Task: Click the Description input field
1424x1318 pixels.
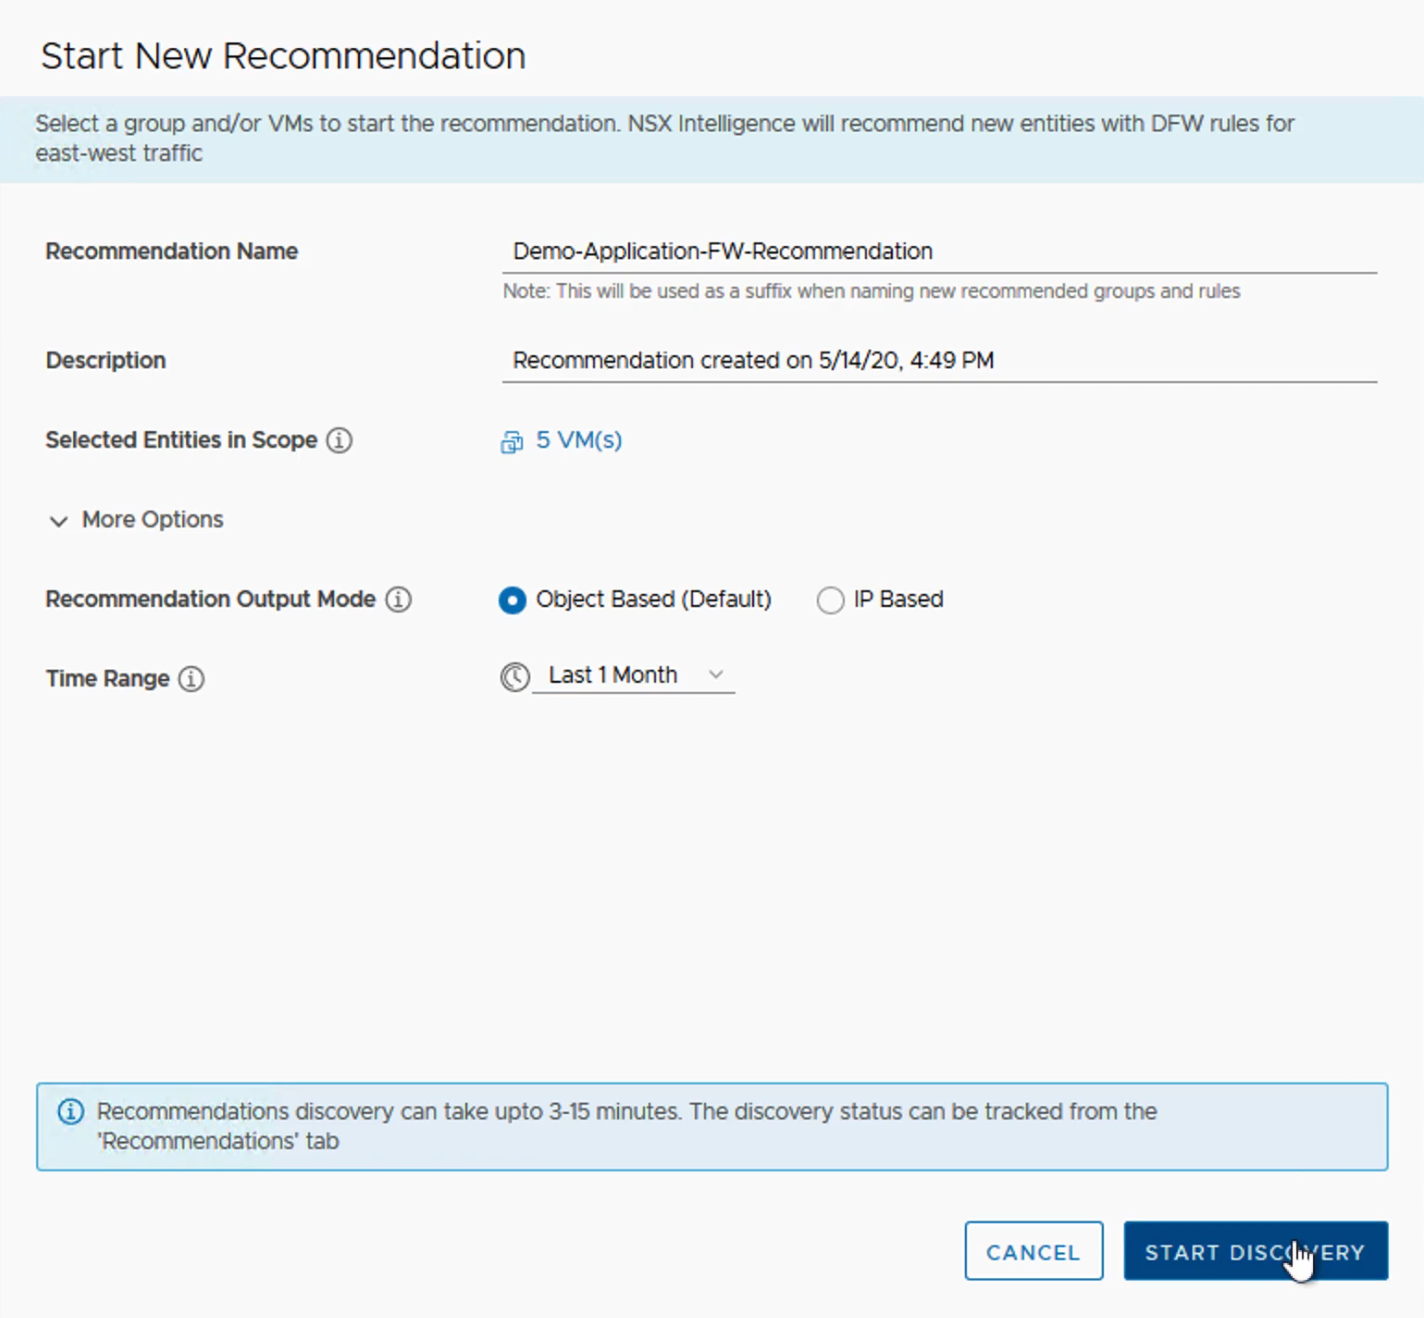Action: click(x=939, y=361)
